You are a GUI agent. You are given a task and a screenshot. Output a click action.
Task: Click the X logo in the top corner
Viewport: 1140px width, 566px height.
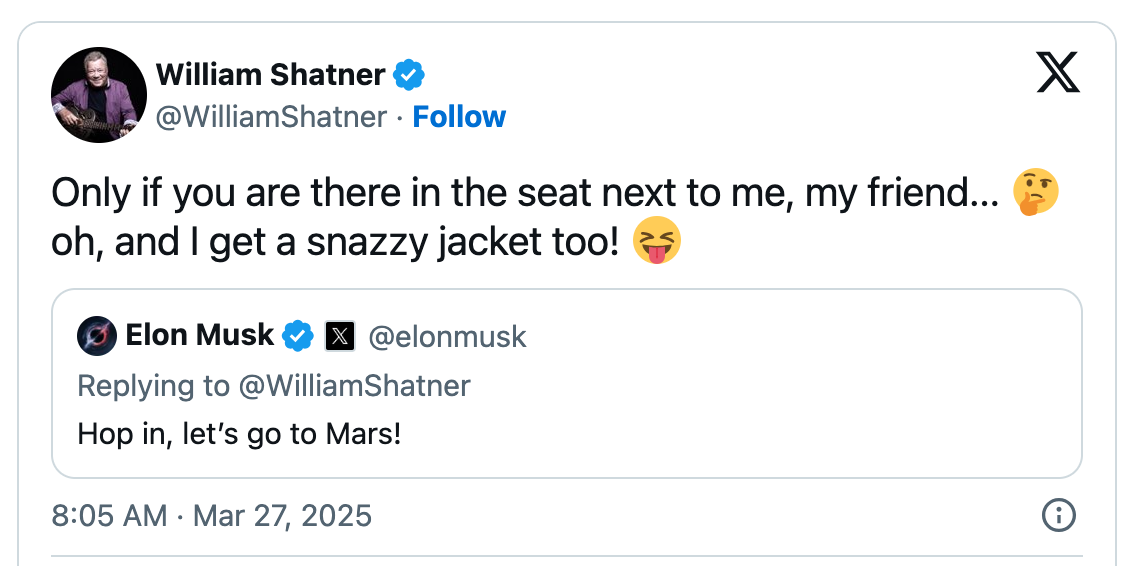coord(1058,74)
